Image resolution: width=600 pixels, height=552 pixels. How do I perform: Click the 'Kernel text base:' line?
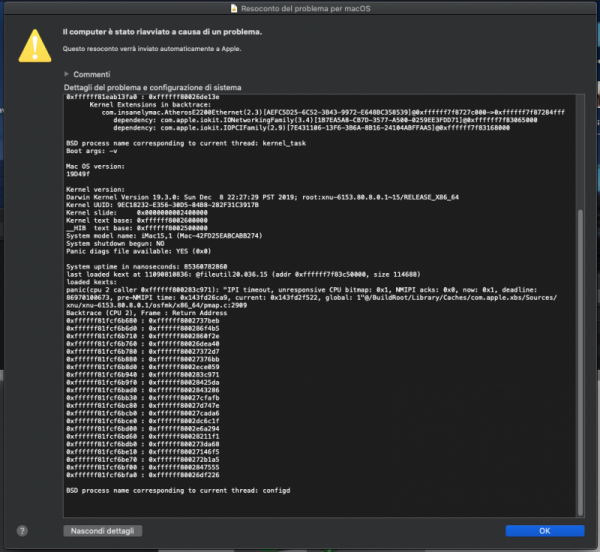click(x=137, y=220)
